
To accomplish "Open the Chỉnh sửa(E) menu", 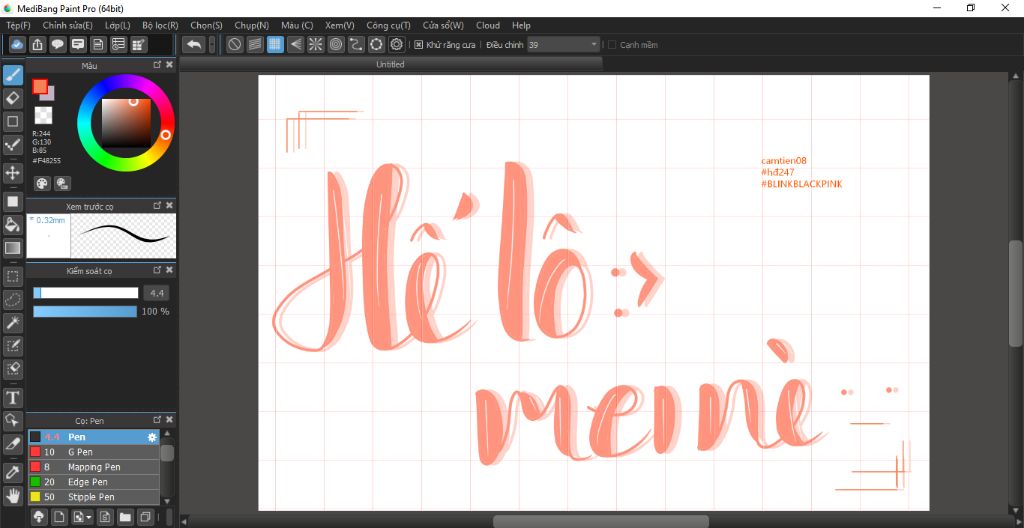I will 67,25.
